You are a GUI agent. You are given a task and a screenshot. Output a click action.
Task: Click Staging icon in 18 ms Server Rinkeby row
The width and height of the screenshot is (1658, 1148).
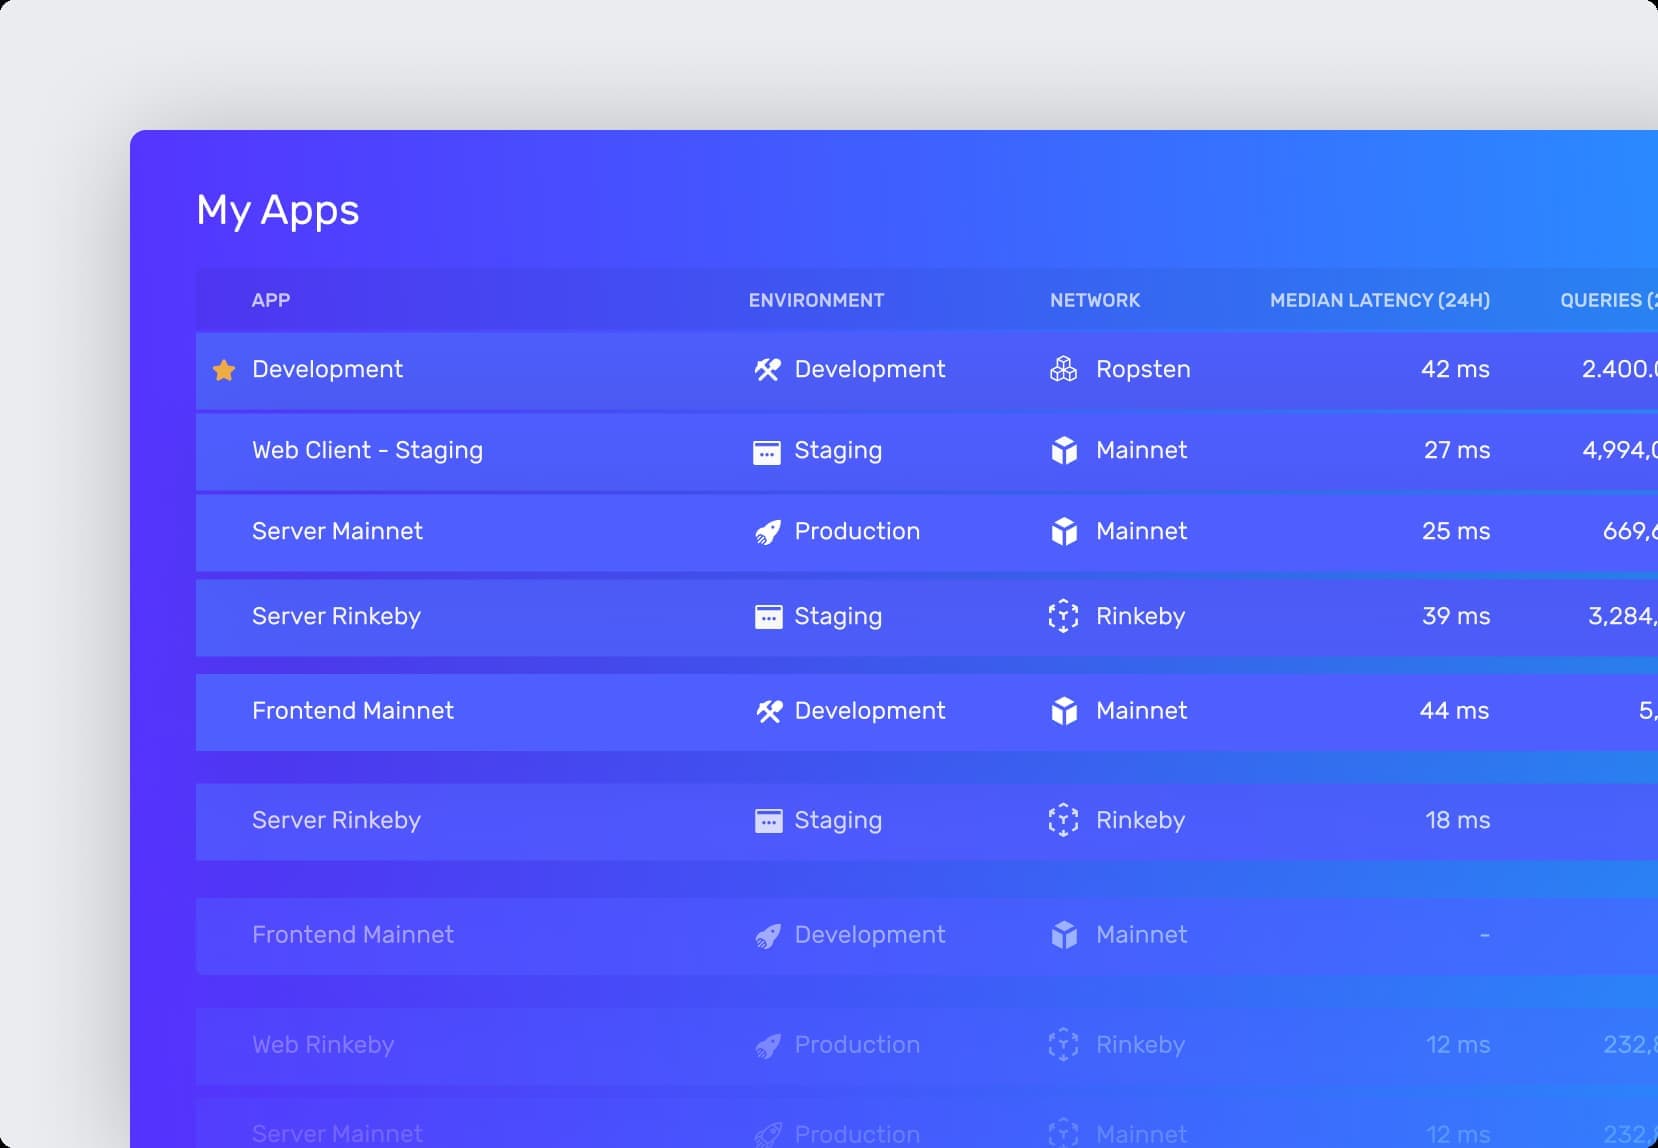tap(768, 821)
